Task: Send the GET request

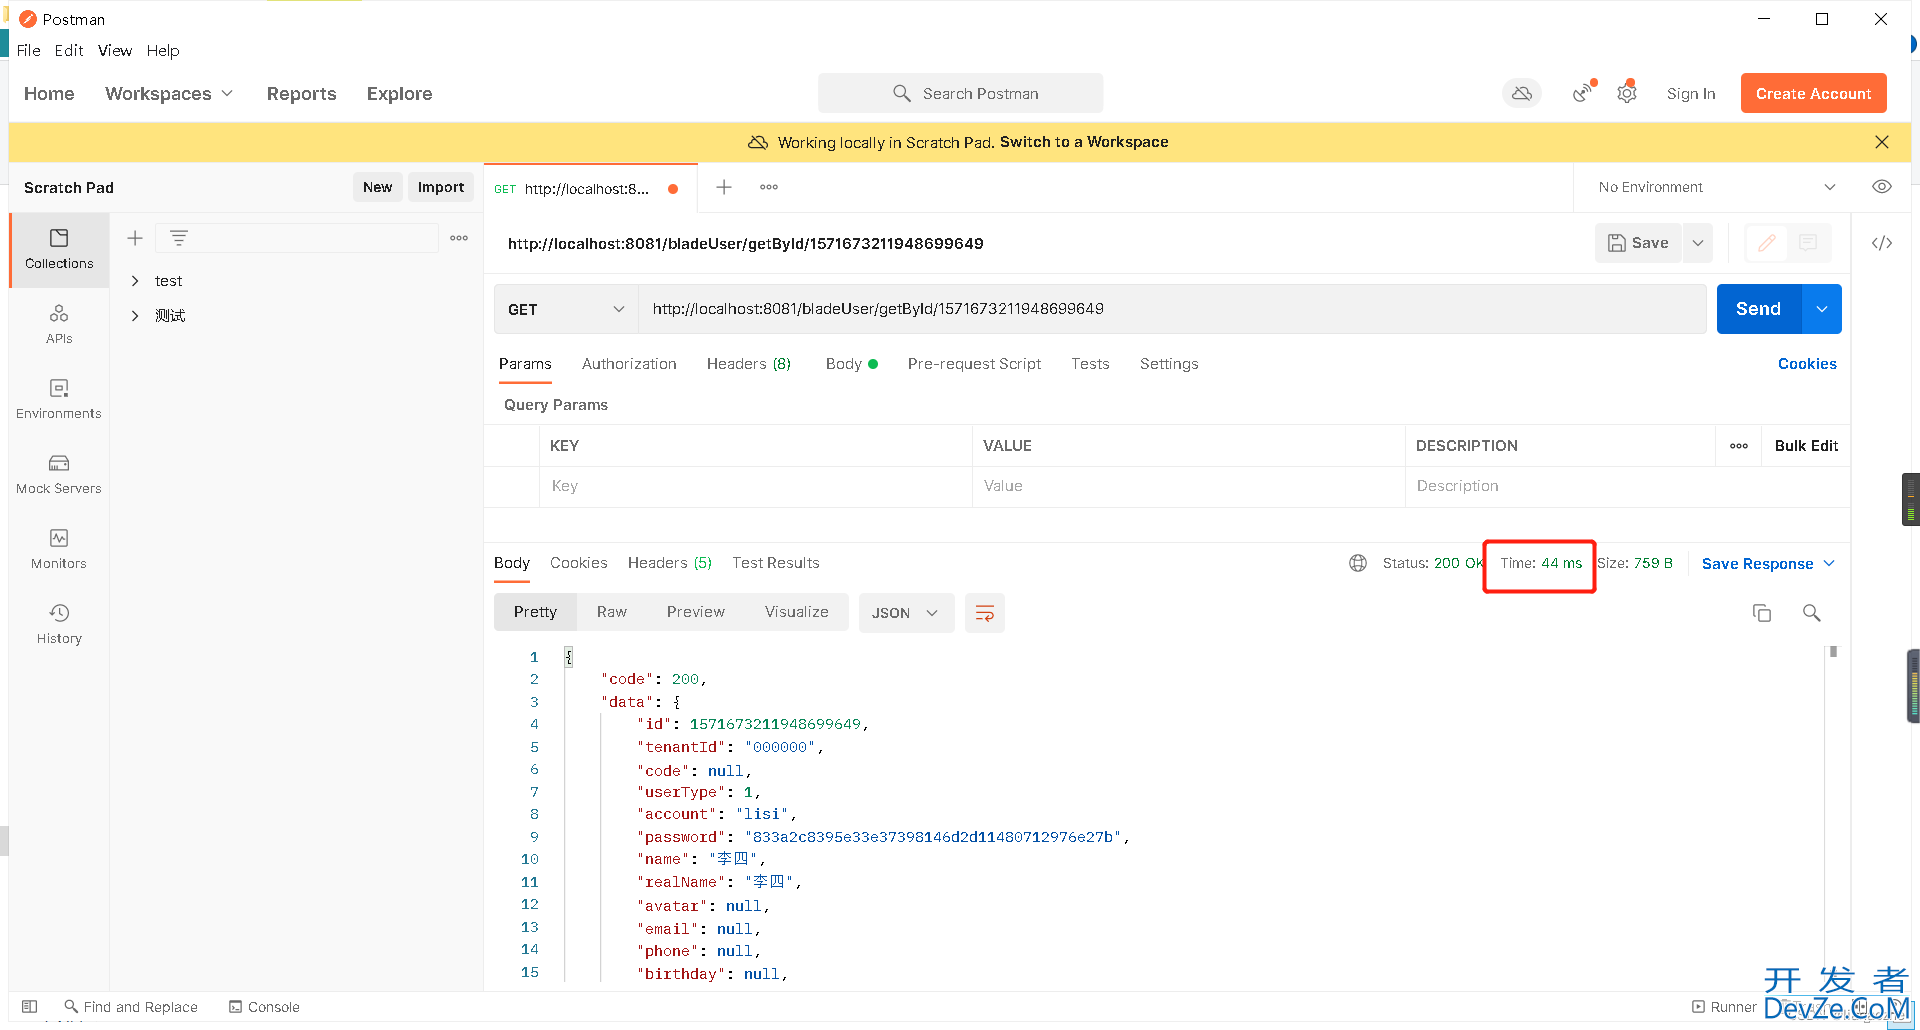Action: click(1759, 309)
